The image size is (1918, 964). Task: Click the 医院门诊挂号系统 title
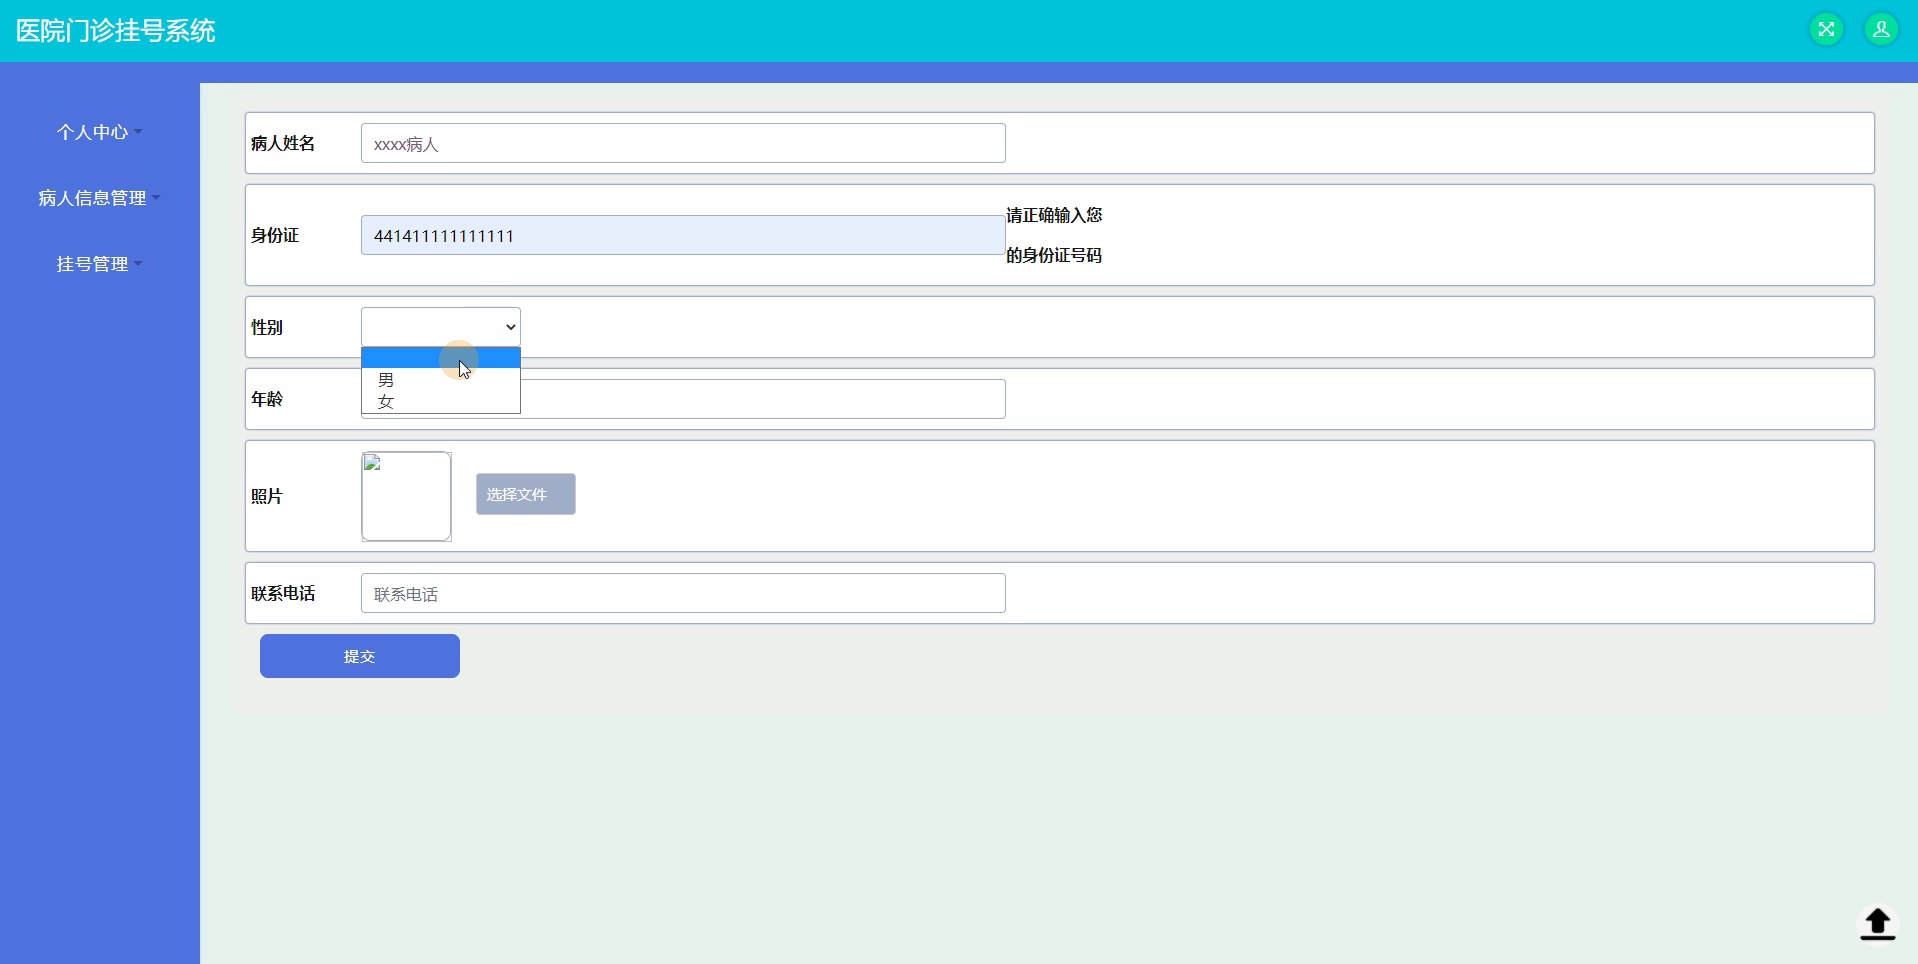114,31
